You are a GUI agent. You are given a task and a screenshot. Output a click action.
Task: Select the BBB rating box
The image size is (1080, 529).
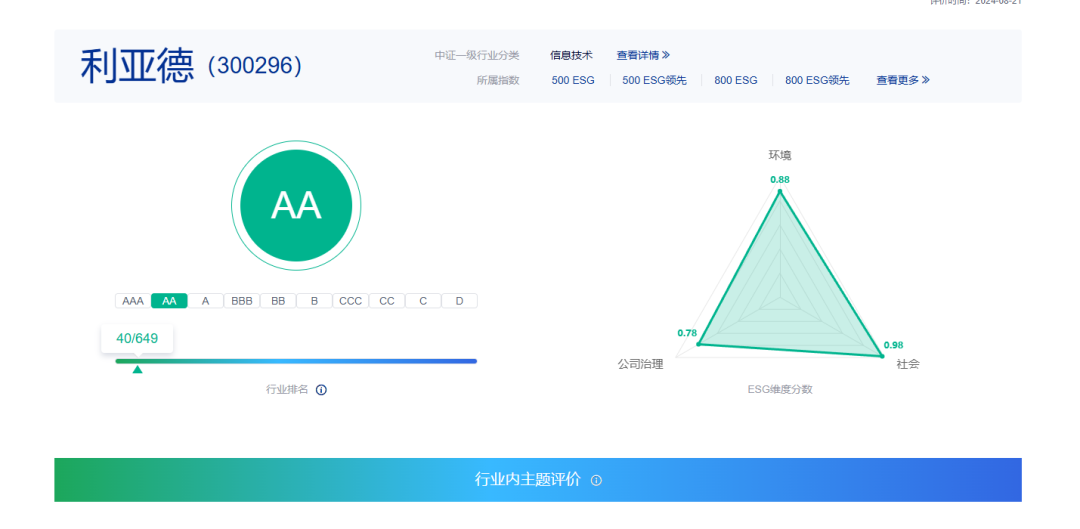[x=241, y=301]
